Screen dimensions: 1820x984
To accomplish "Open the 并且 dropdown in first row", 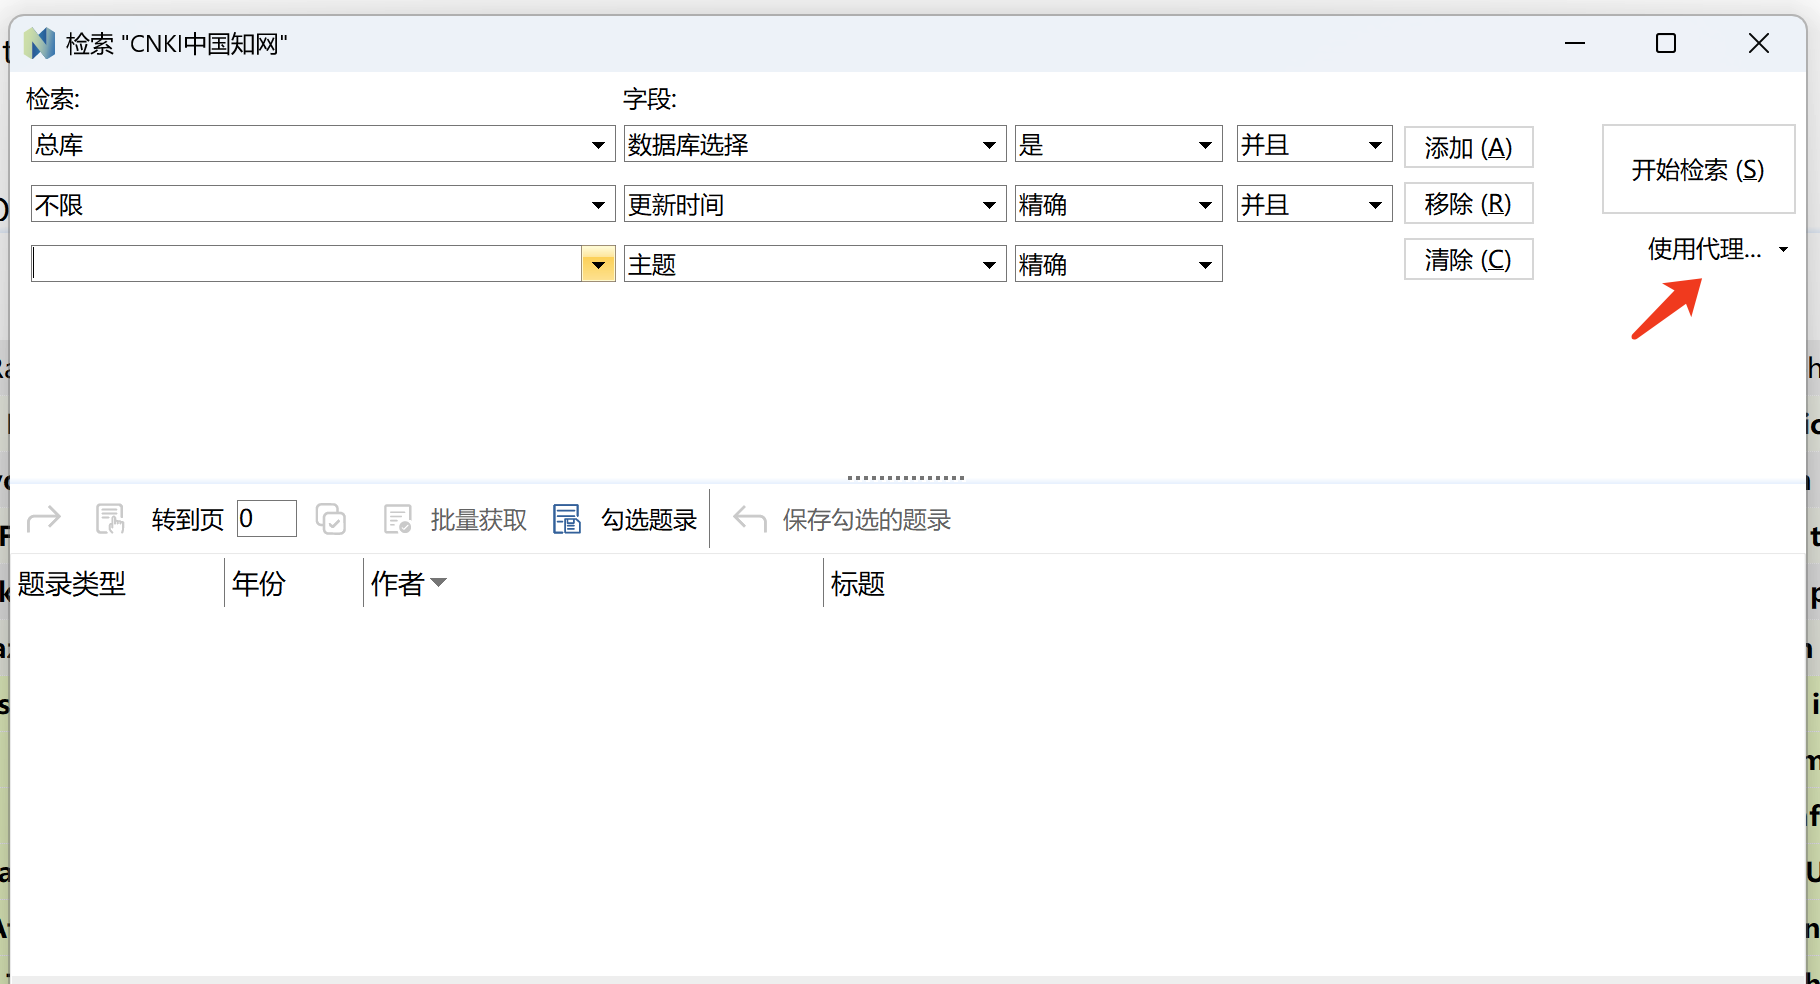I will point(1375,145).
